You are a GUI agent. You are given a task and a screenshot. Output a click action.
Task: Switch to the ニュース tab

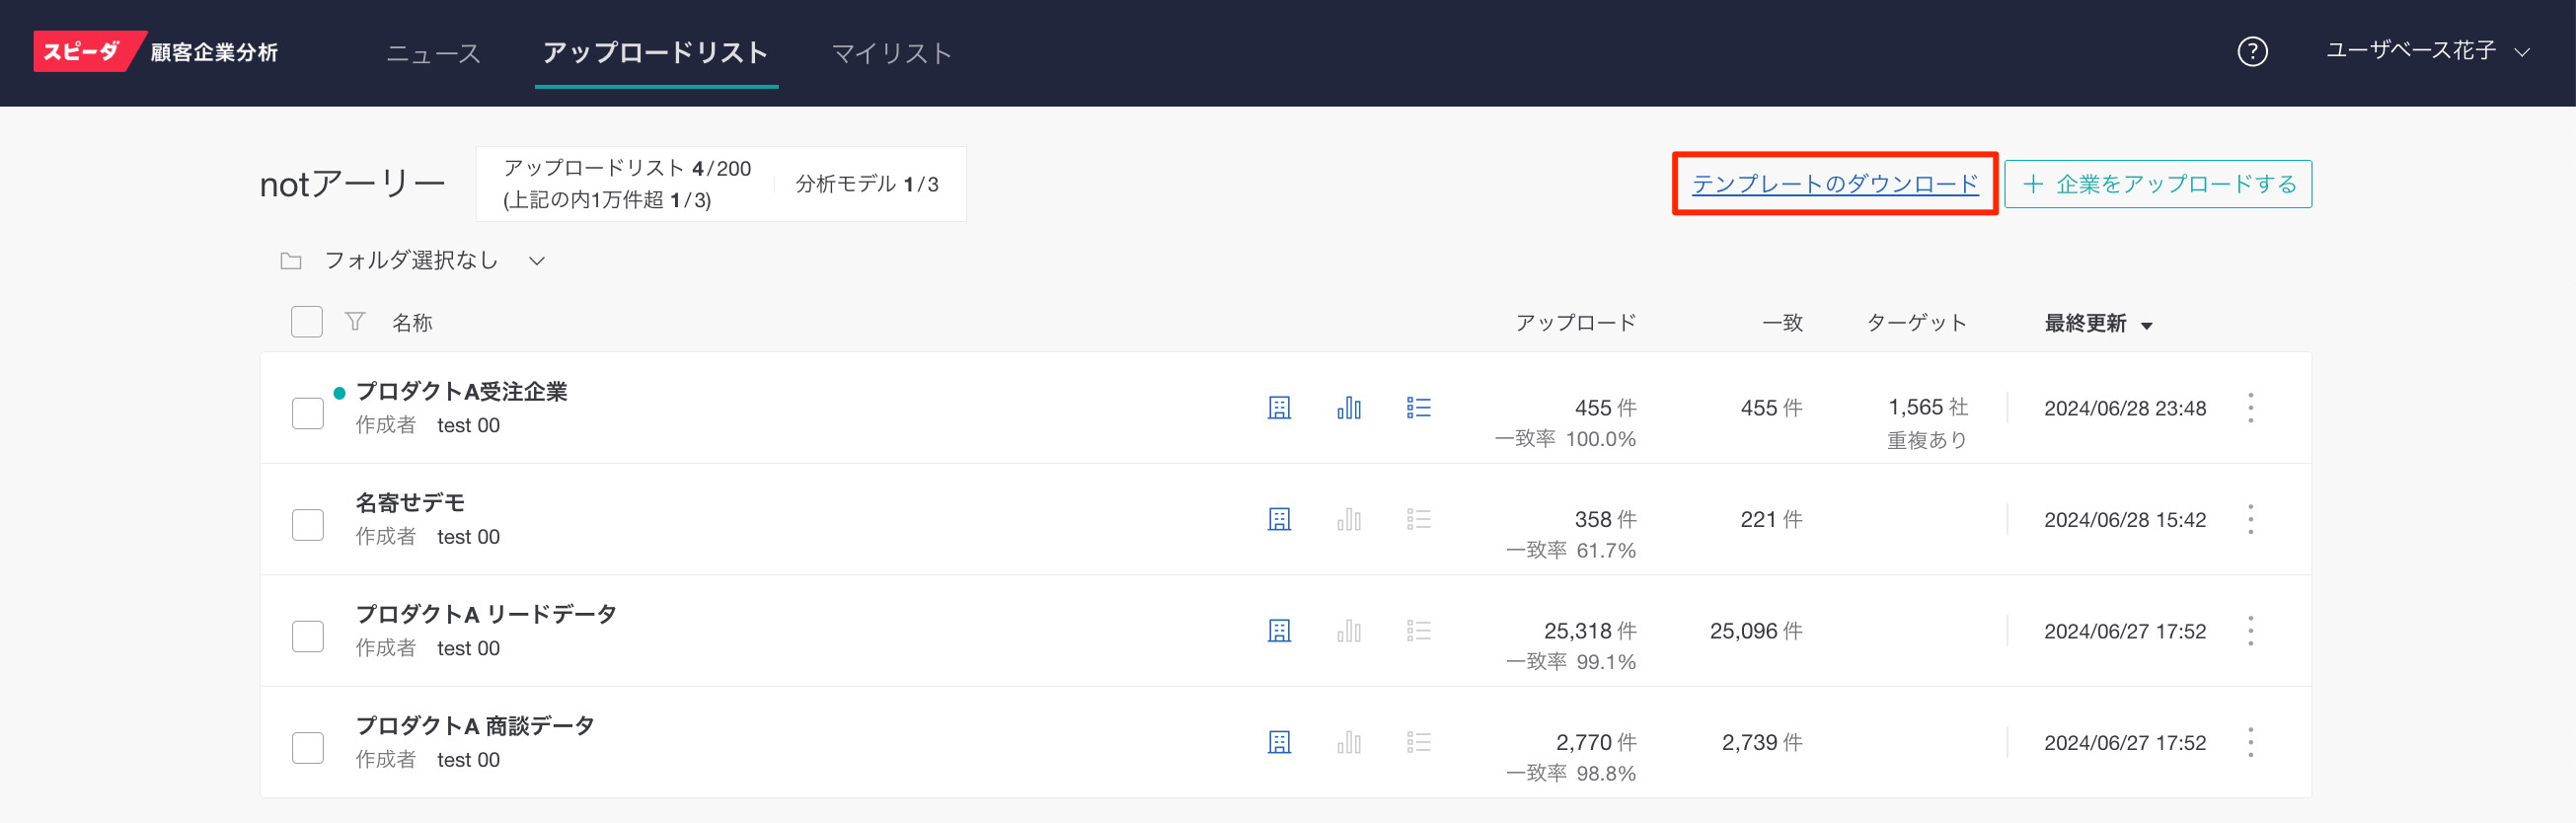tap(433, 53)
